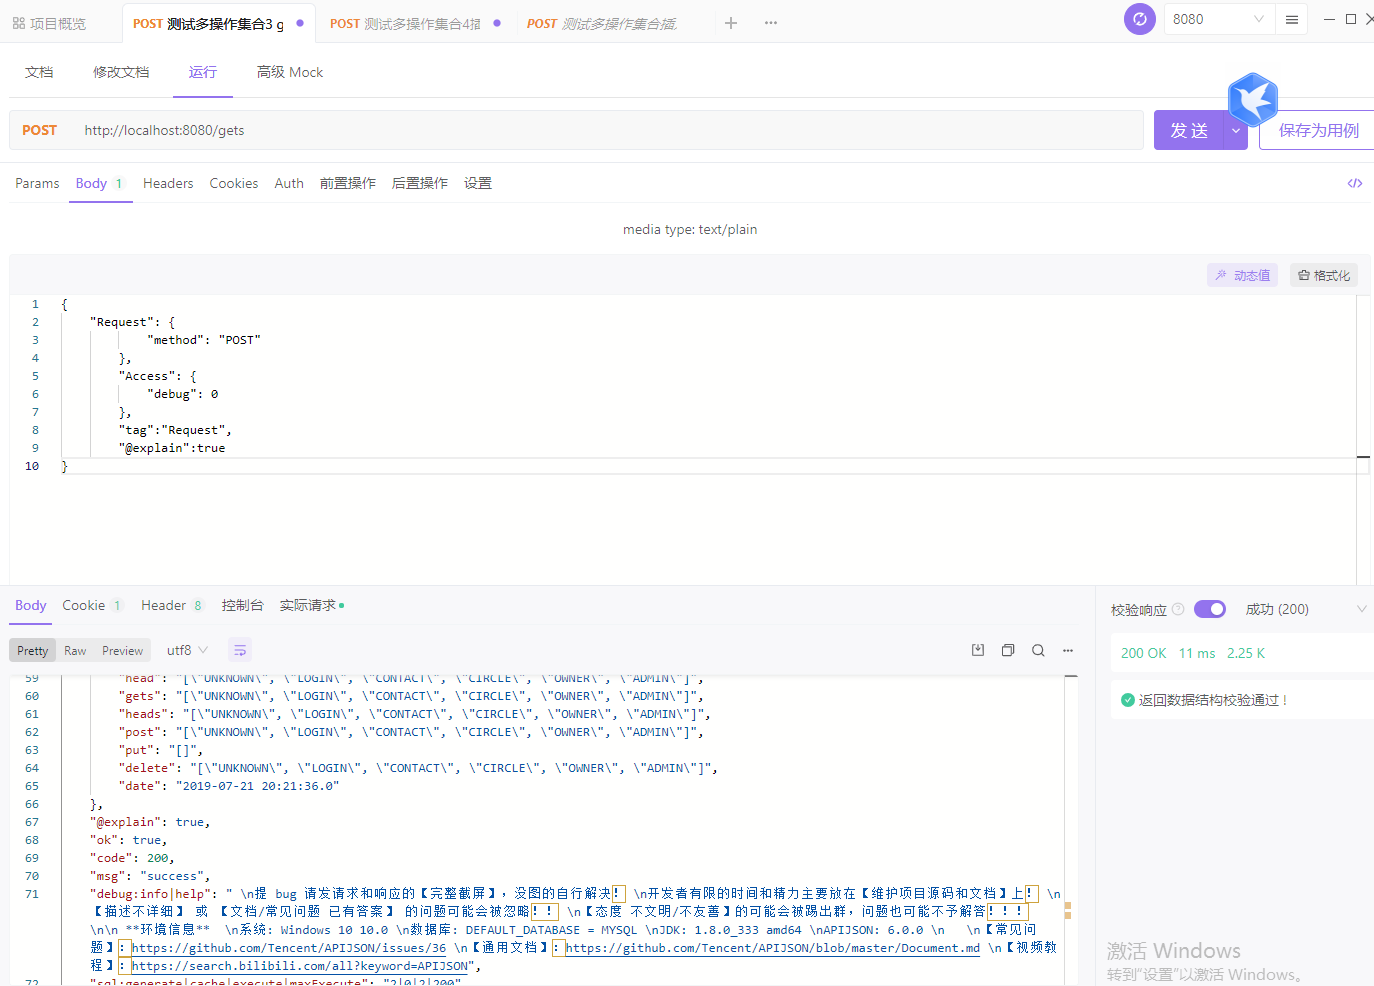Screen dimensions: 1374x986
Task: Click the request URL input field
Action: (600, 130)
